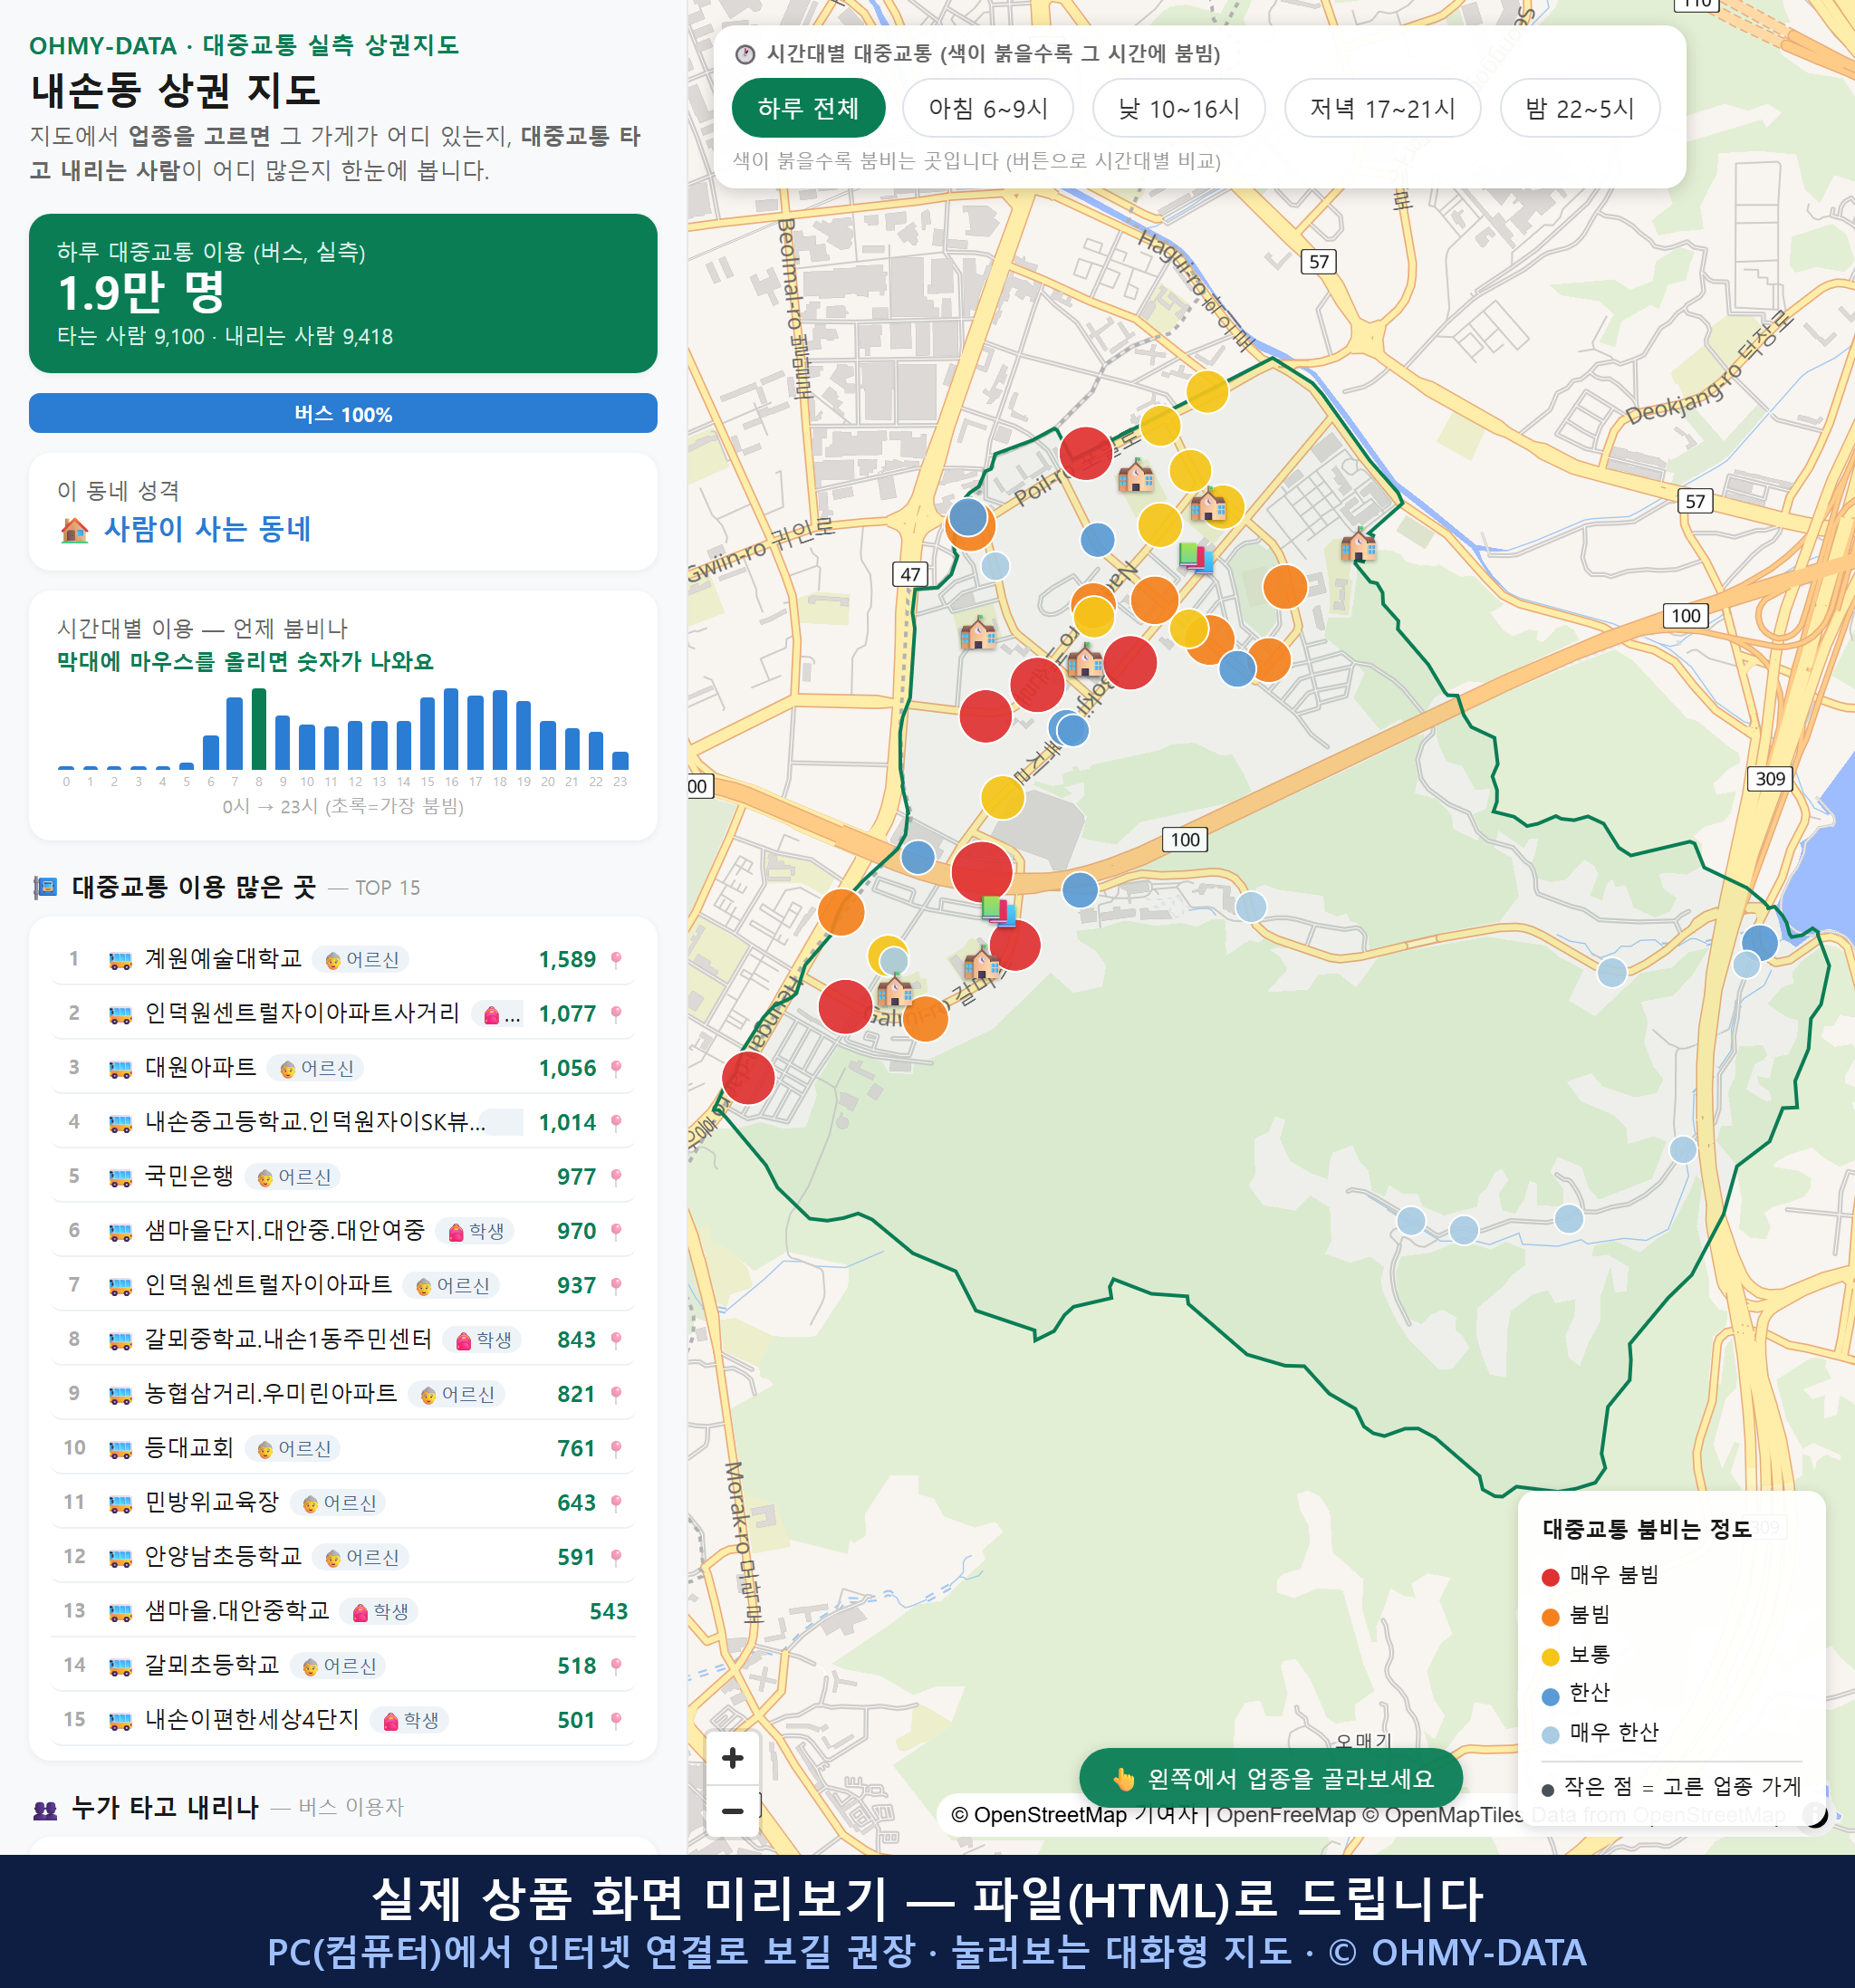Click the orange 붐빔 legend swatch
This screenshot has height=1988, width=1855.
[x=1551, y=1617]
